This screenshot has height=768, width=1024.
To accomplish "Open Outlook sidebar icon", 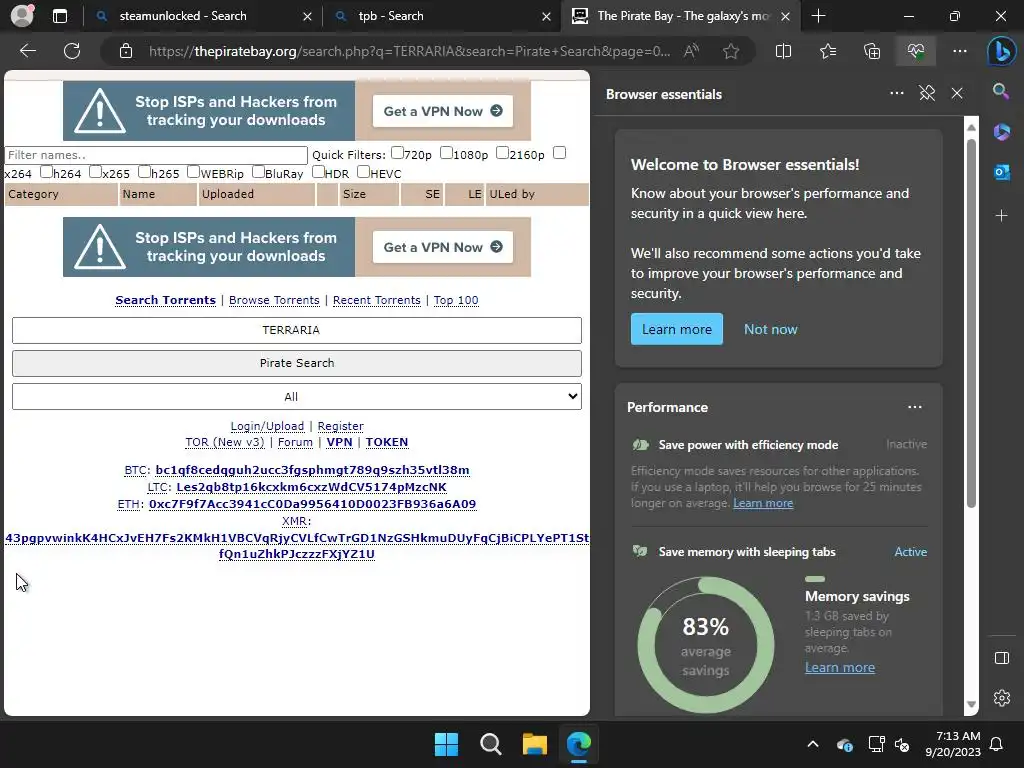I will pos(1001,172).
